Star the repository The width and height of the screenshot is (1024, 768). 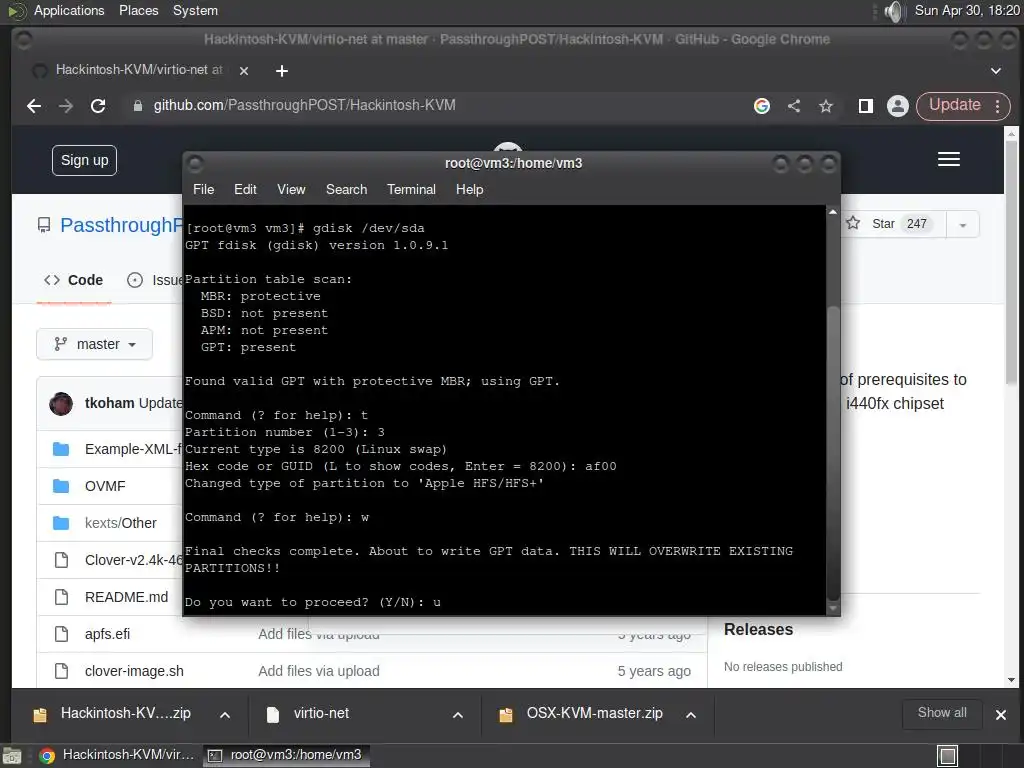click(x=883, y=224)
